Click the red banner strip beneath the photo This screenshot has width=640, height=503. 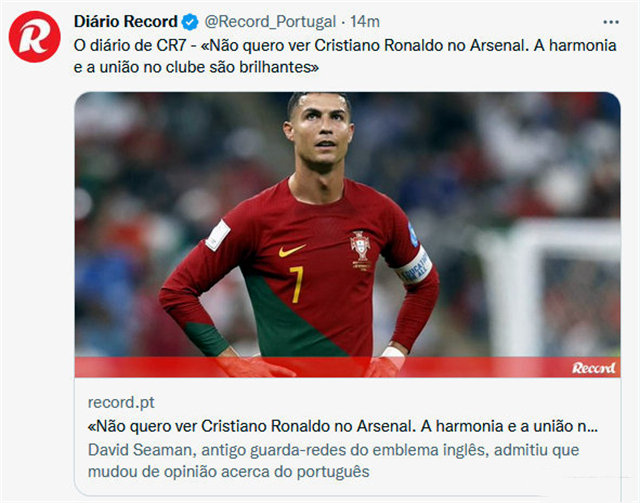[347, 367]
